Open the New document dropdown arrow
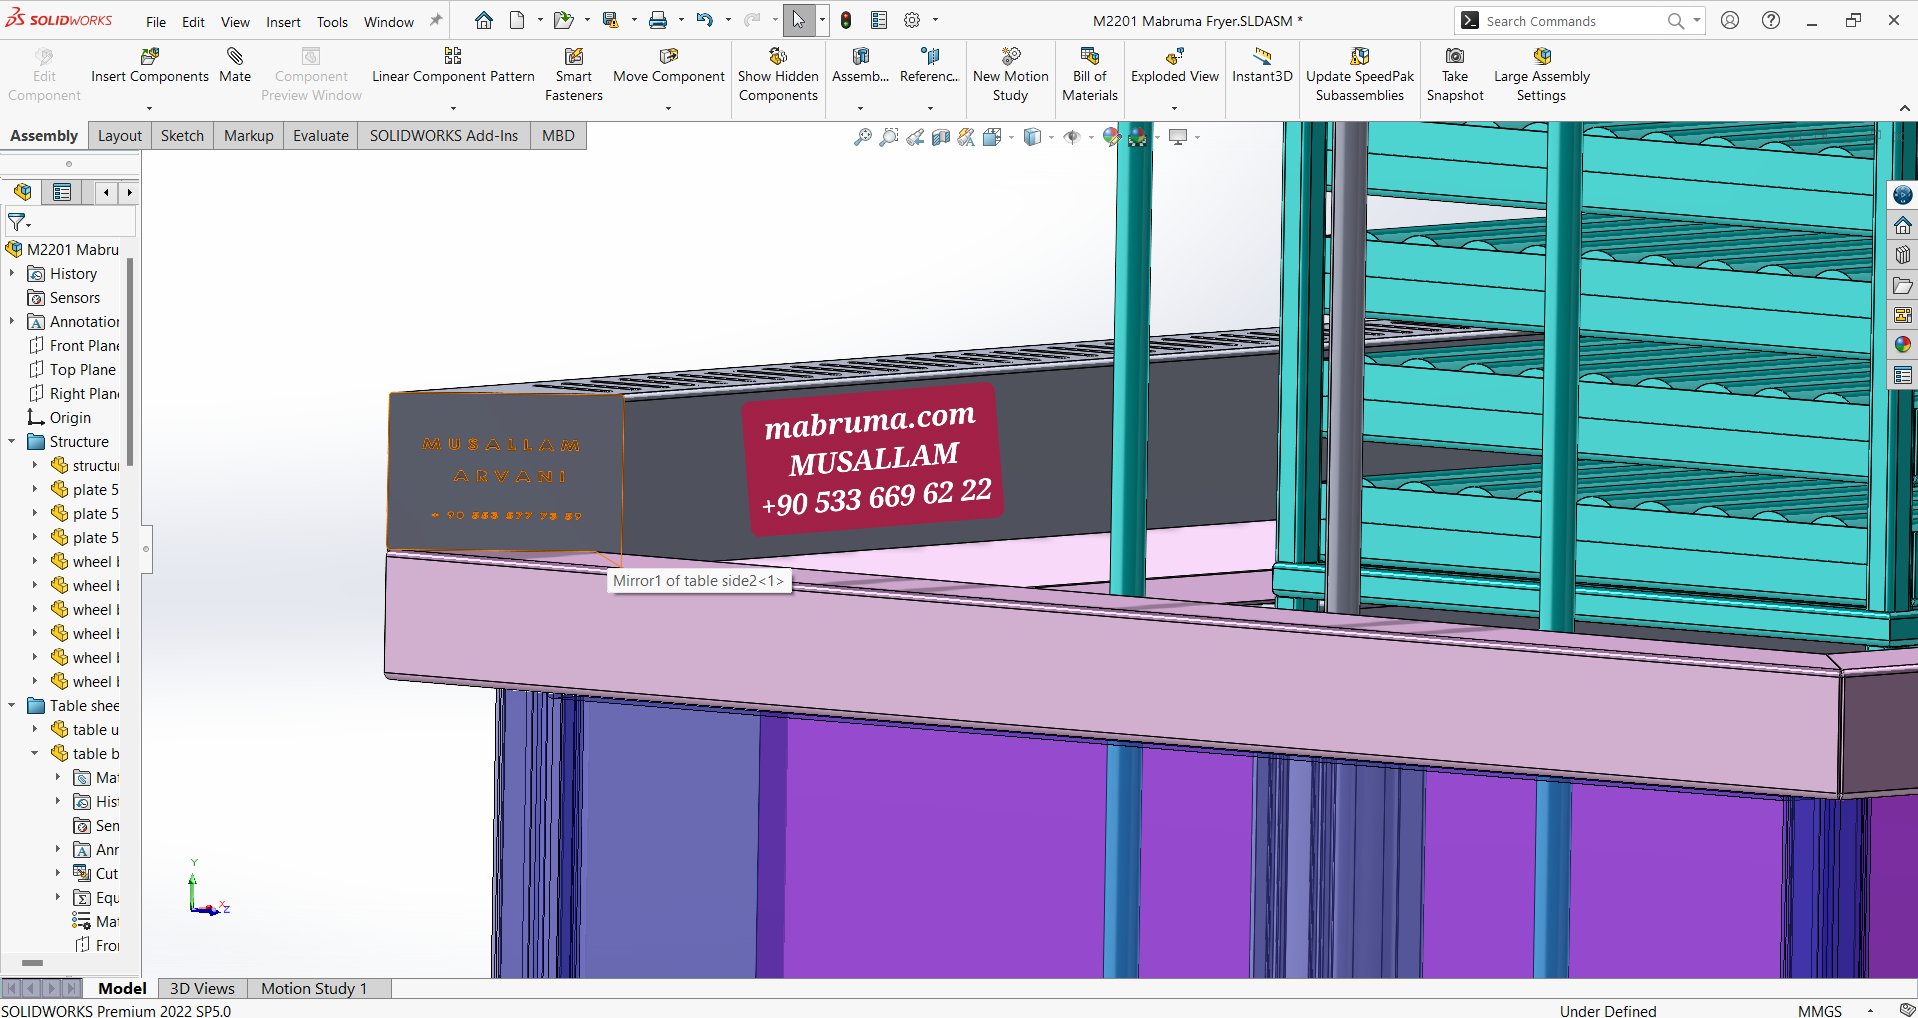This screenshot has width=1918, height=1018. (x=539, y=20)
